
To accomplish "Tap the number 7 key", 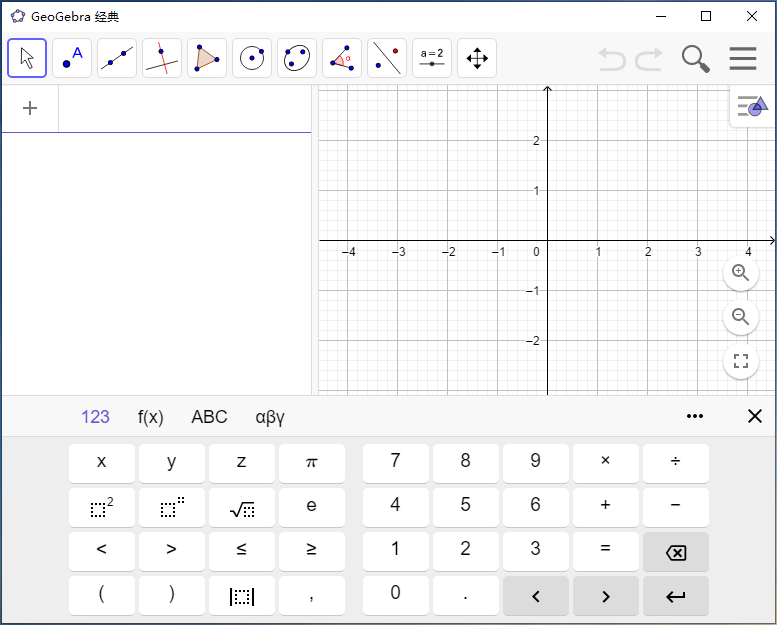I will 395,463.
